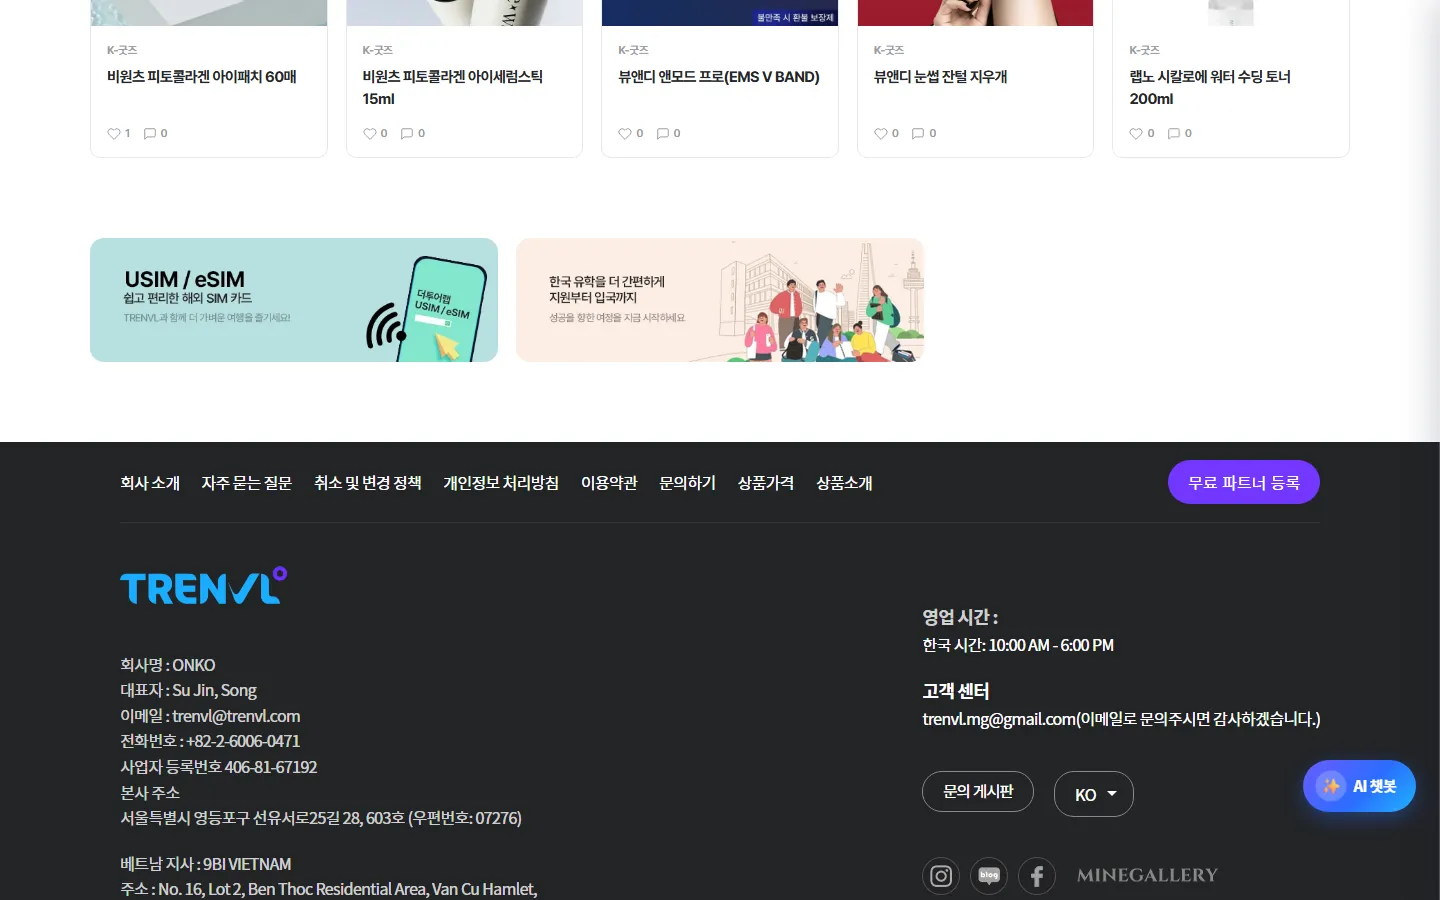
Task: Open 뷰앤디 눈썹 잔털 지우개 product title
Action: click(940, 76)
